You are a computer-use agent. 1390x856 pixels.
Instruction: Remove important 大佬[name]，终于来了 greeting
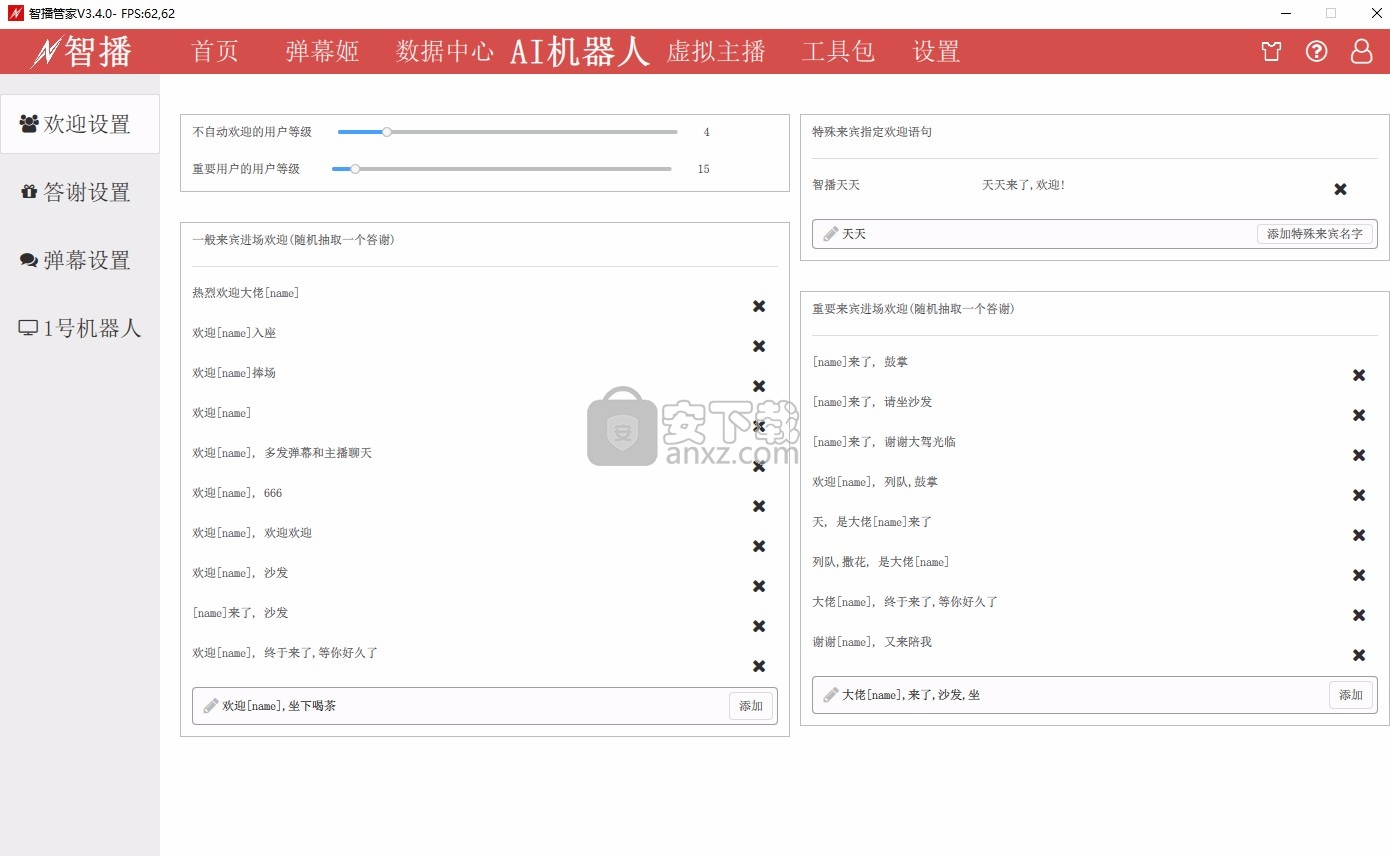pyautogui.click(x=1359, y=615)
